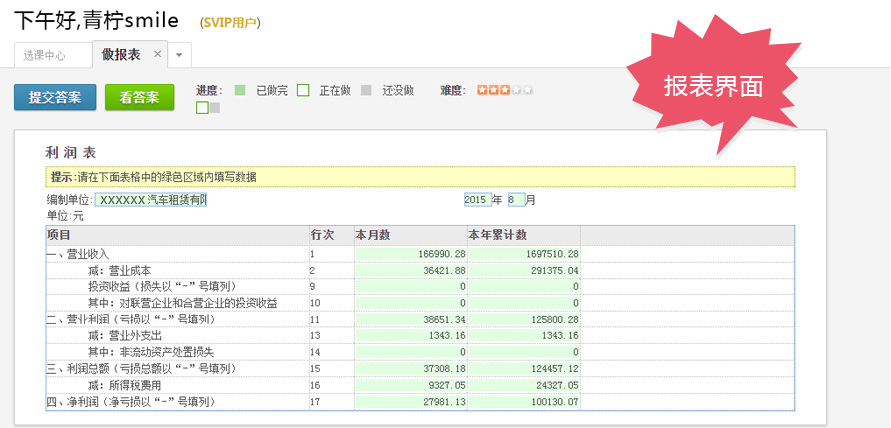Click the 利润总额 本年累计数 cell 124457.12
Image resolution: width=891 pixels, height=428 pixels.
[524, 369]
